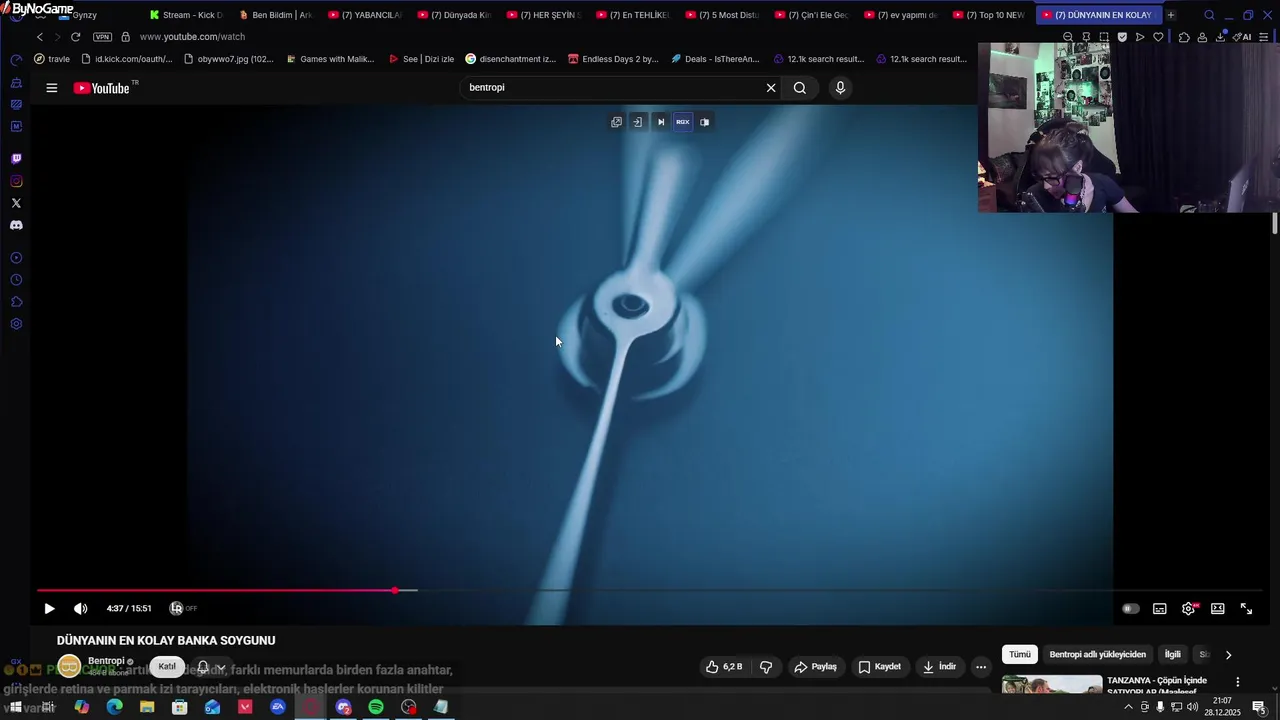
Task: Click the YouTube search magnifier button
Action: tap(800, 88)
